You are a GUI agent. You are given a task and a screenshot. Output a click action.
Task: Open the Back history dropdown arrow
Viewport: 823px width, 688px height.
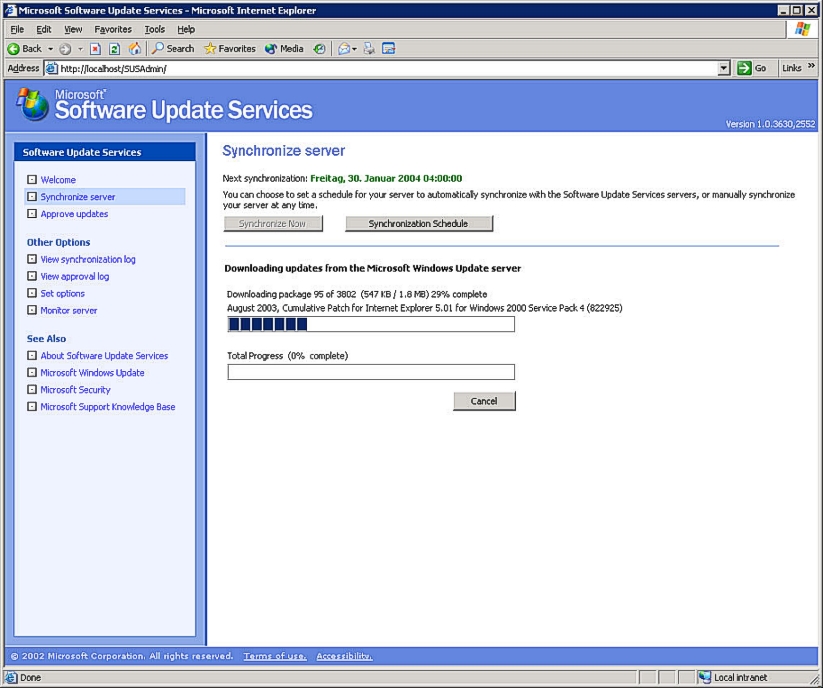point(50,49)
